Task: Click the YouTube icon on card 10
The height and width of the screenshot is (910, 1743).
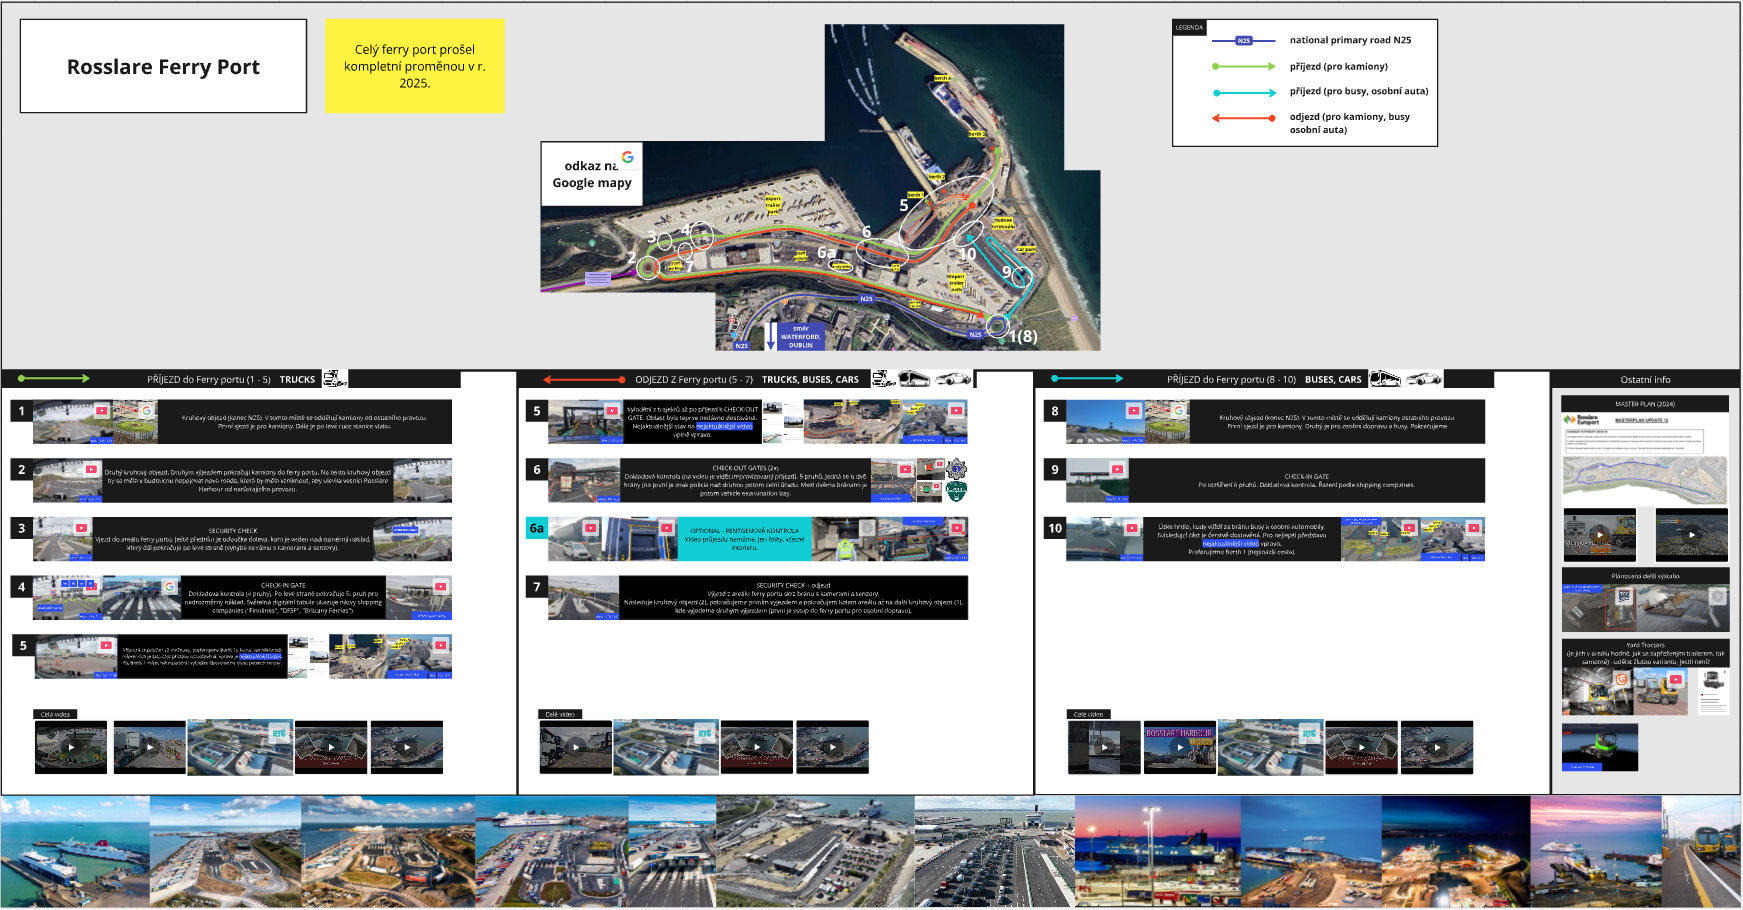Action: pyautogui.click(x=1133, y=529)
